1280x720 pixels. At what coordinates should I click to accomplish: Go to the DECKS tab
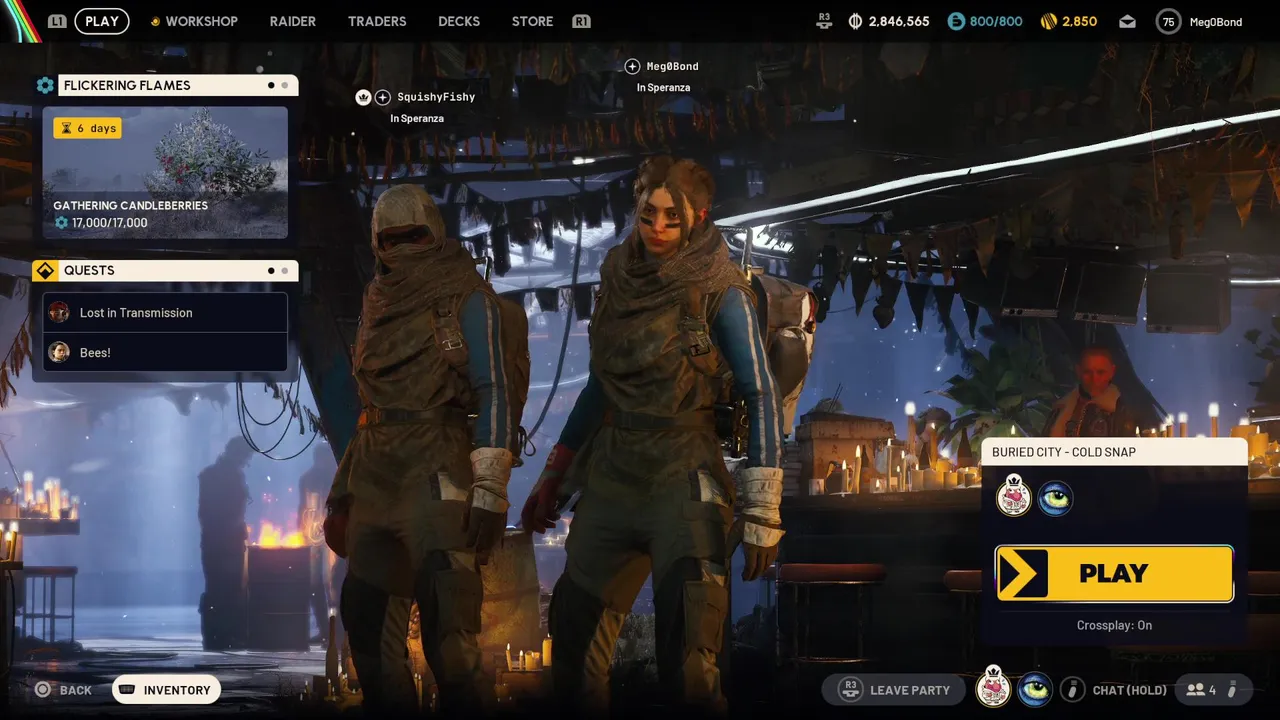coord(459,21)
